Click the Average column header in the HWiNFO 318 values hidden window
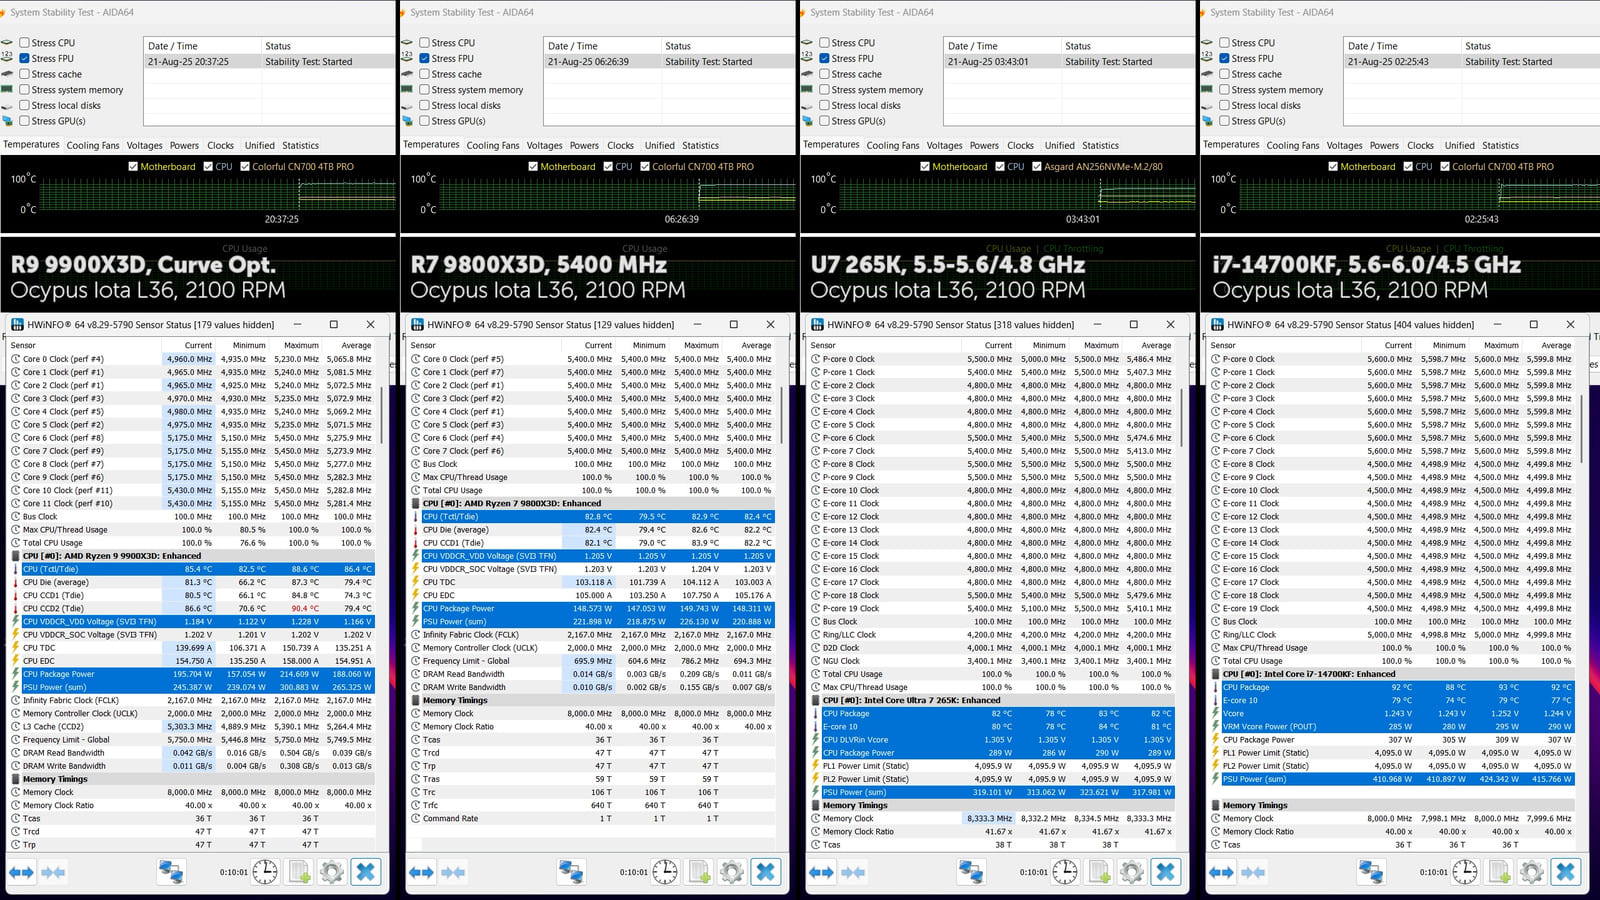The image size is (1600, 900). pyautogui.click(x=1147, y=345)
